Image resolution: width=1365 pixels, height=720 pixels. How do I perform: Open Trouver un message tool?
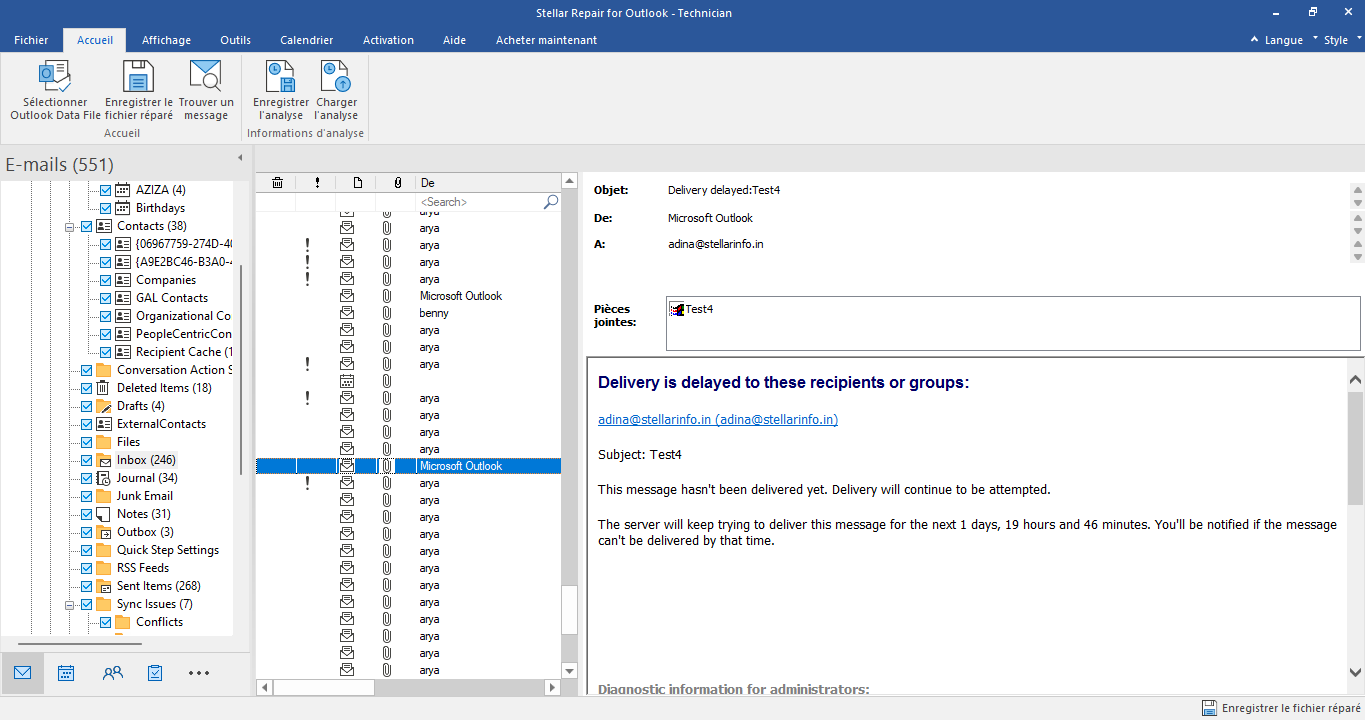click(206, 76)
